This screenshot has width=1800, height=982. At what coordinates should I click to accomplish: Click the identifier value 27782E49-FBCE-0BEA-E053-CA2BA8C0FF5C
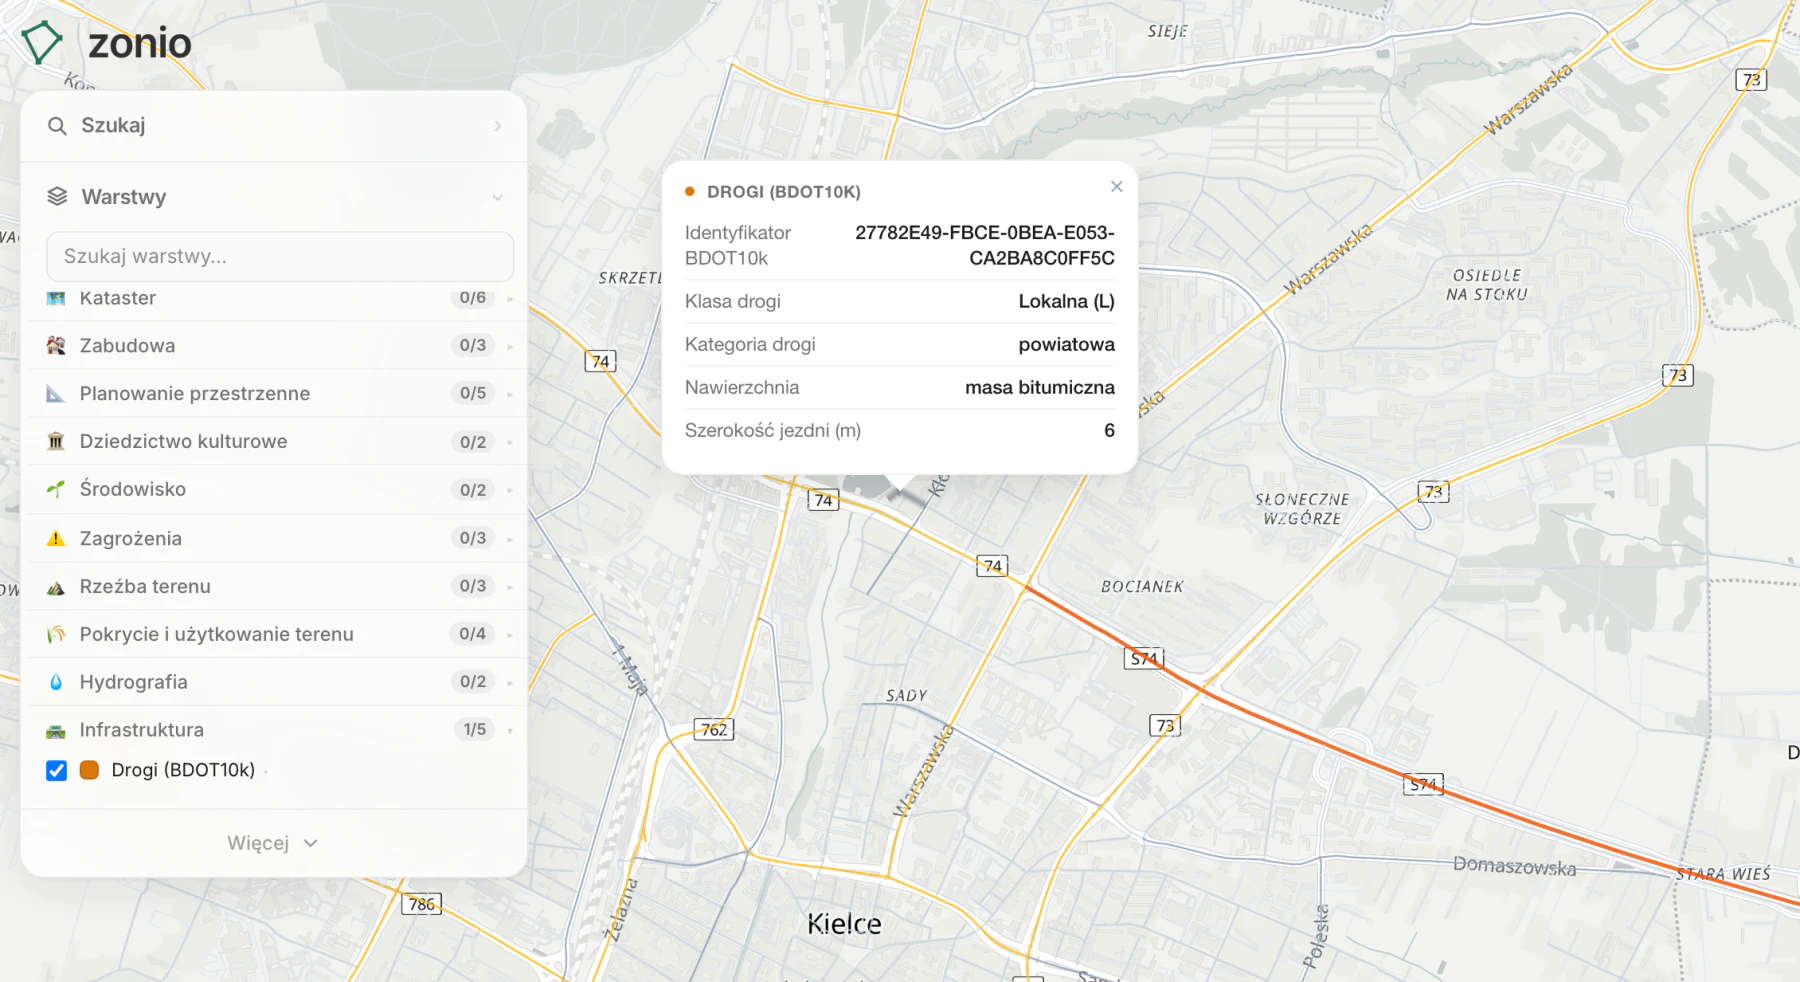coord(985,246)
